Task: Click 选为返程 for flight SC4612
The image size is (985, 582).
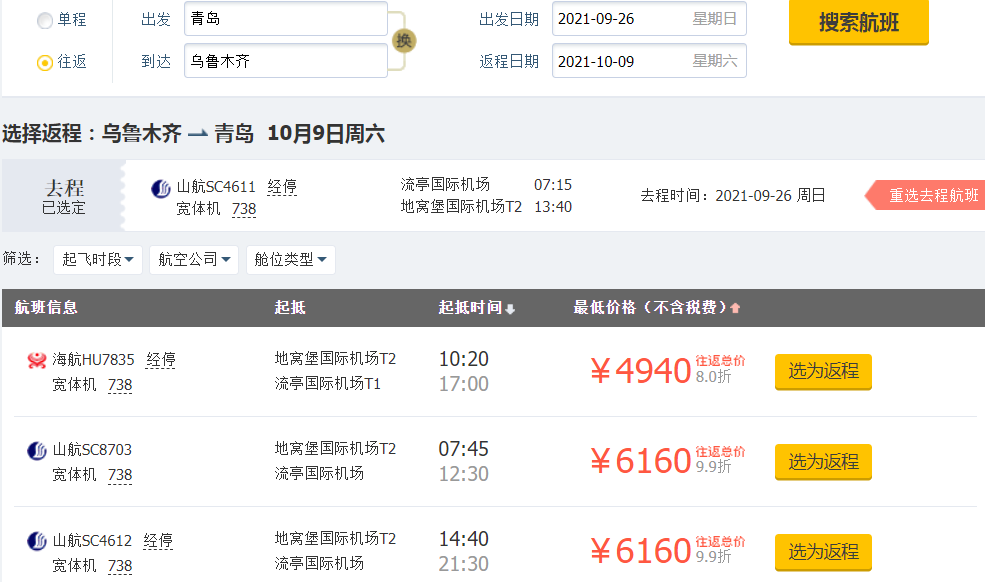Action: [824, 552]
